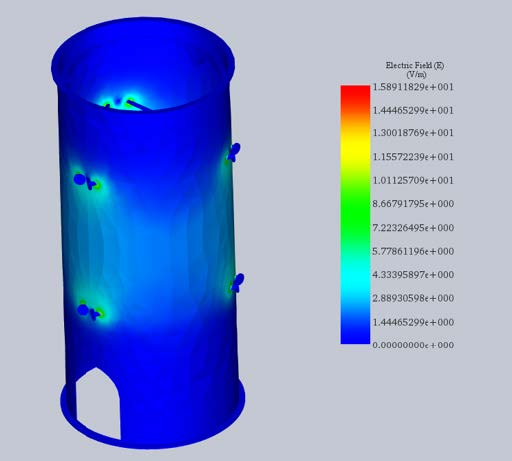
Task: Click the (V/m) unit label
Action: [416, 74]
